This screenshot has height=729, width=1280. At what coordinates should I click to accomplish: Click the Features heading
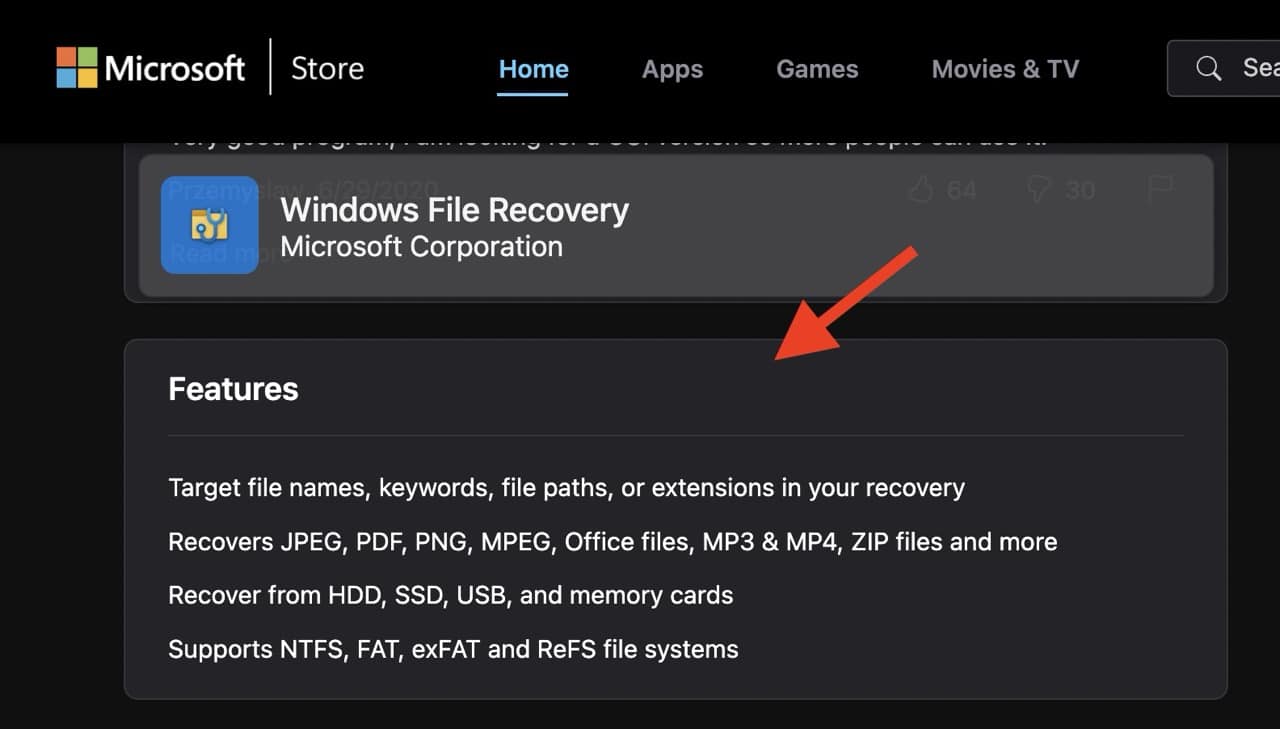click(x=233, y=389)
